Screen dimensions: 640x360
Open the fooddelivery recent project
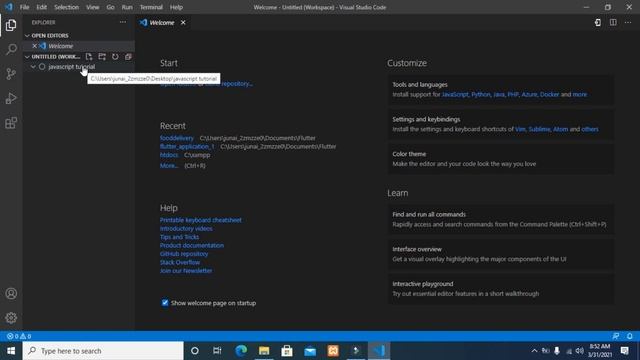(177, 138)
